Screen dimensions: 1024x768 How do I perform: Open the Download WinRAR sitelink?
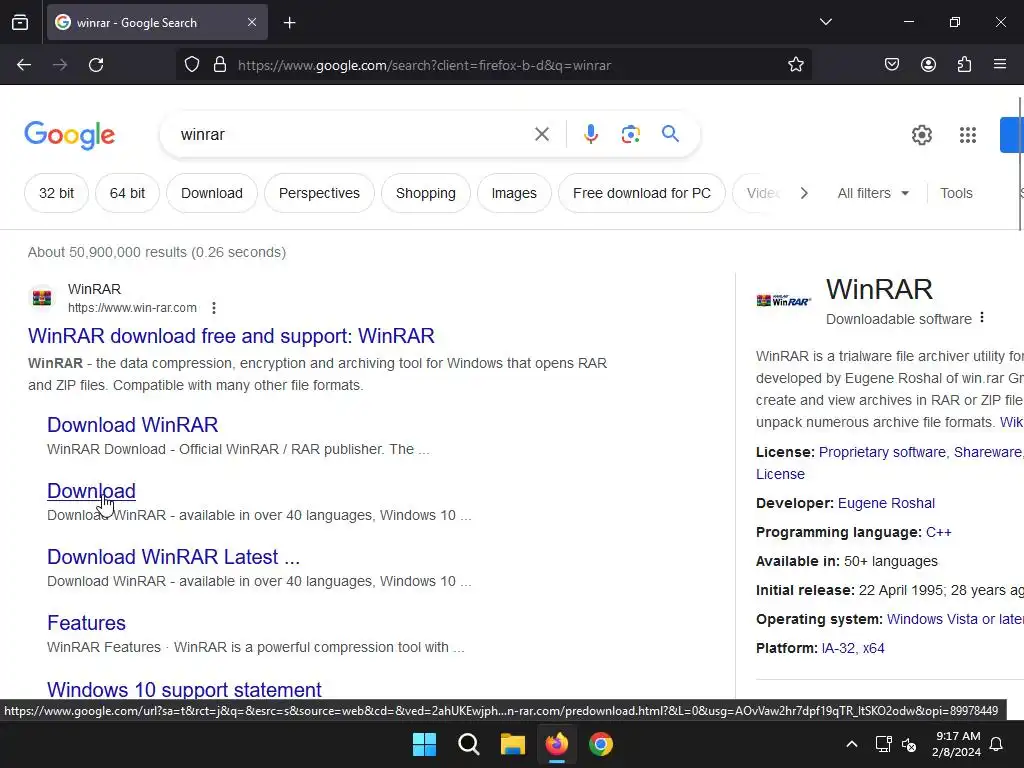(133, 424)
